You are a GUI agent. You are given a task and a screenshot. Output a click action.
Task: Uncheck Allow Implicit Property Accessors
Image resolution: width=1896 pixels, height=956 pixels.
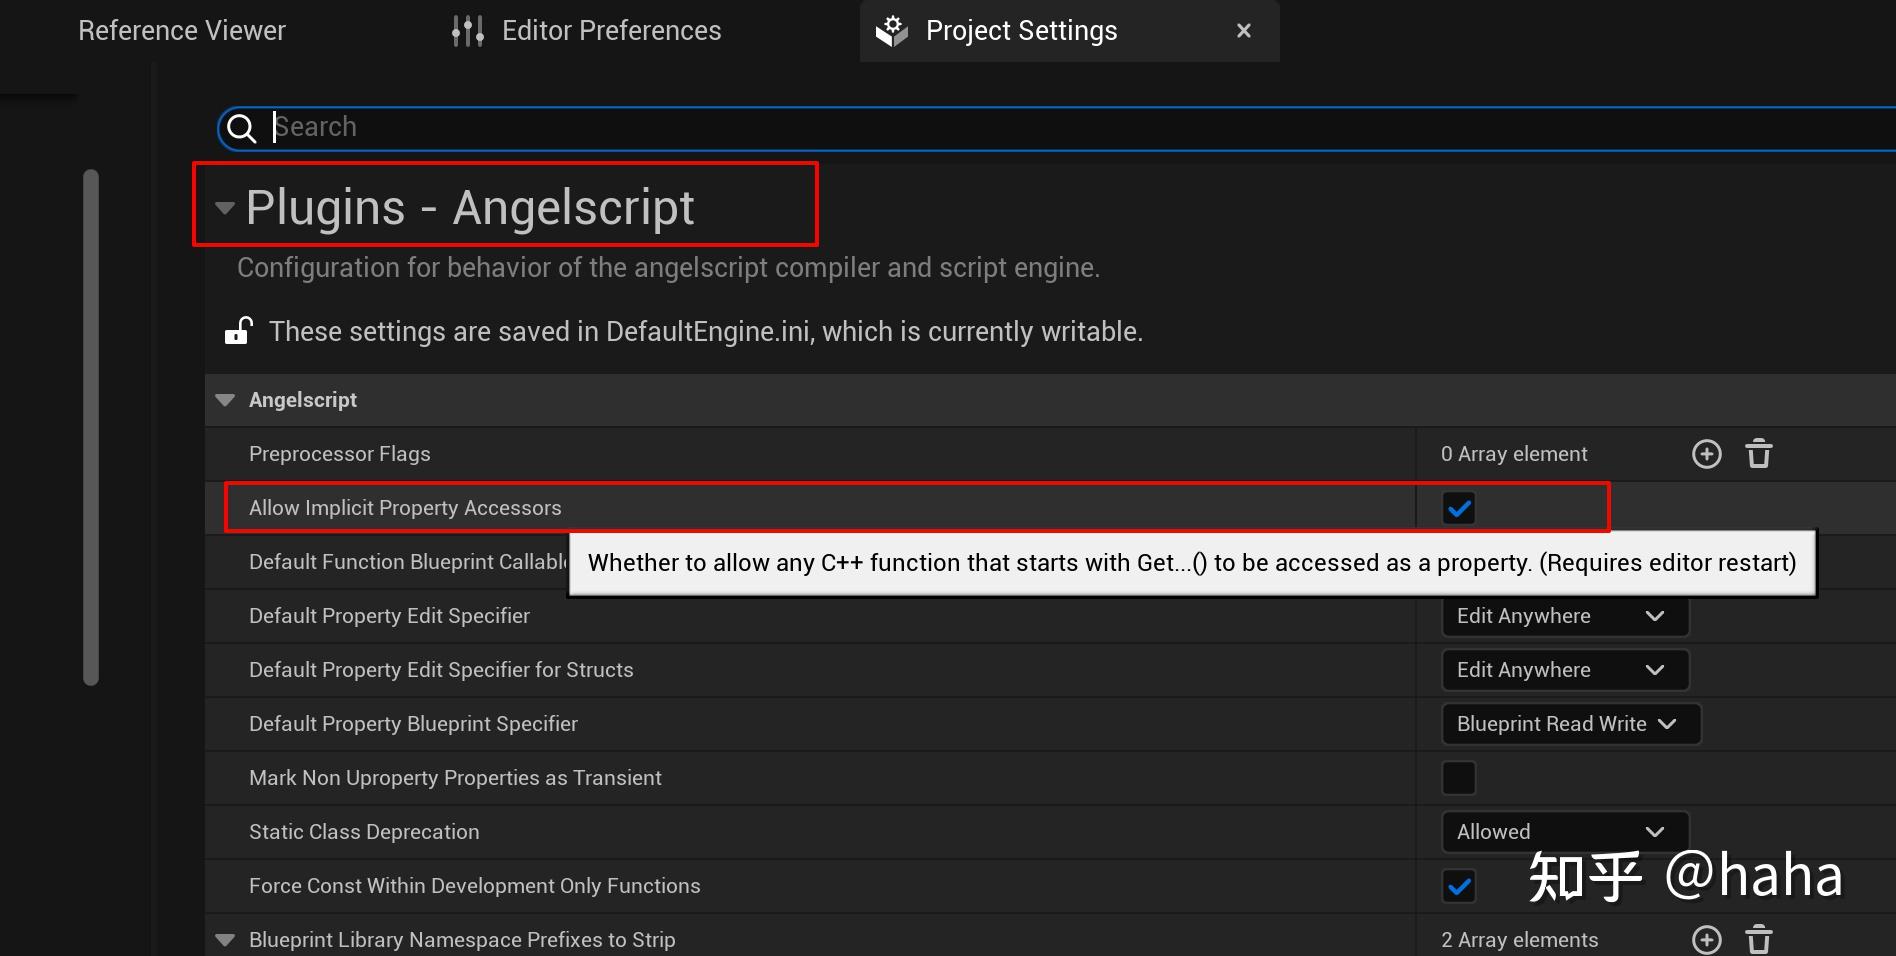click(x=1458, y=507)
